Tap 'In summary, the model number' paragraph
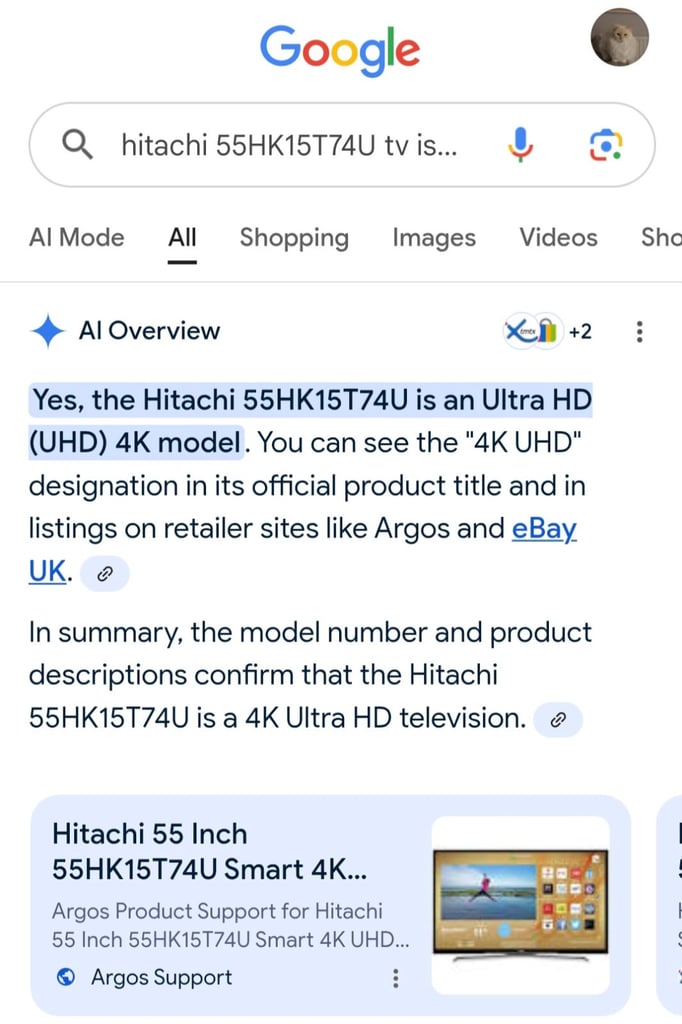This screenshot has height=1024, width=682. (x=310, y=676)
